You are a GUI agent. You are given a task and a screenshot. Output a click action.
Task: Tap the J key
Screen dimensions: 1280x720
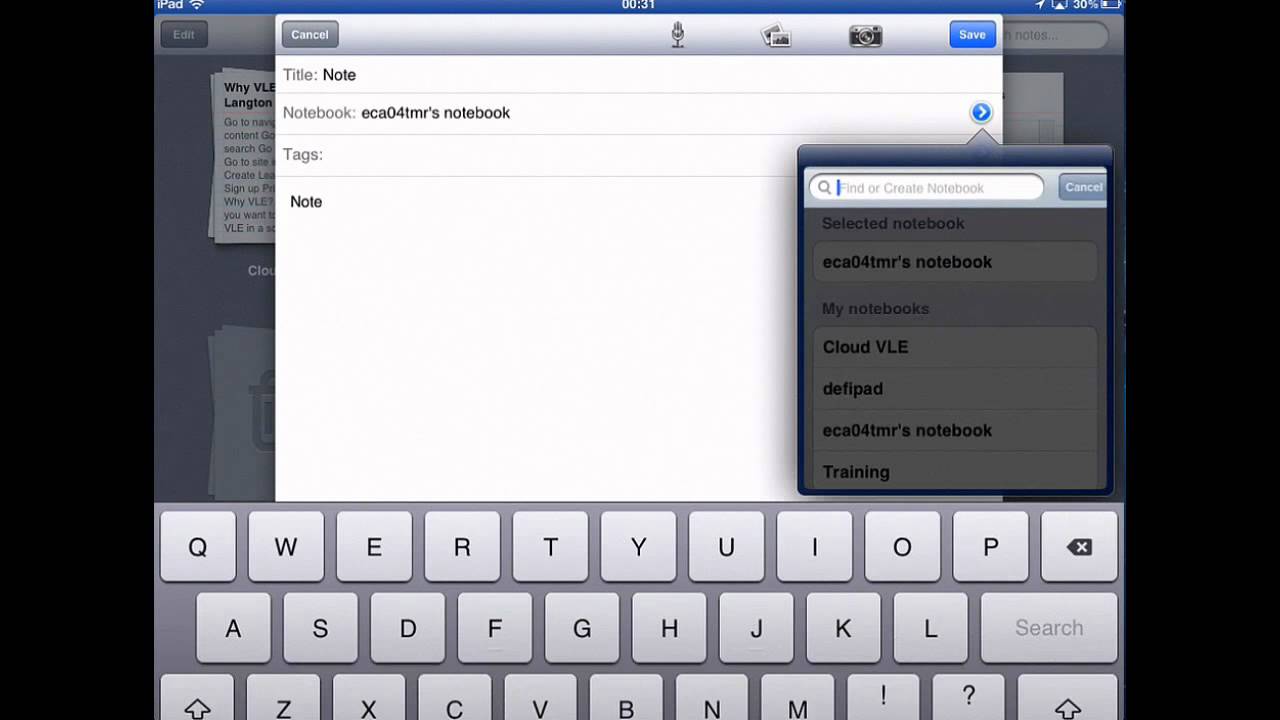[757, 628]
